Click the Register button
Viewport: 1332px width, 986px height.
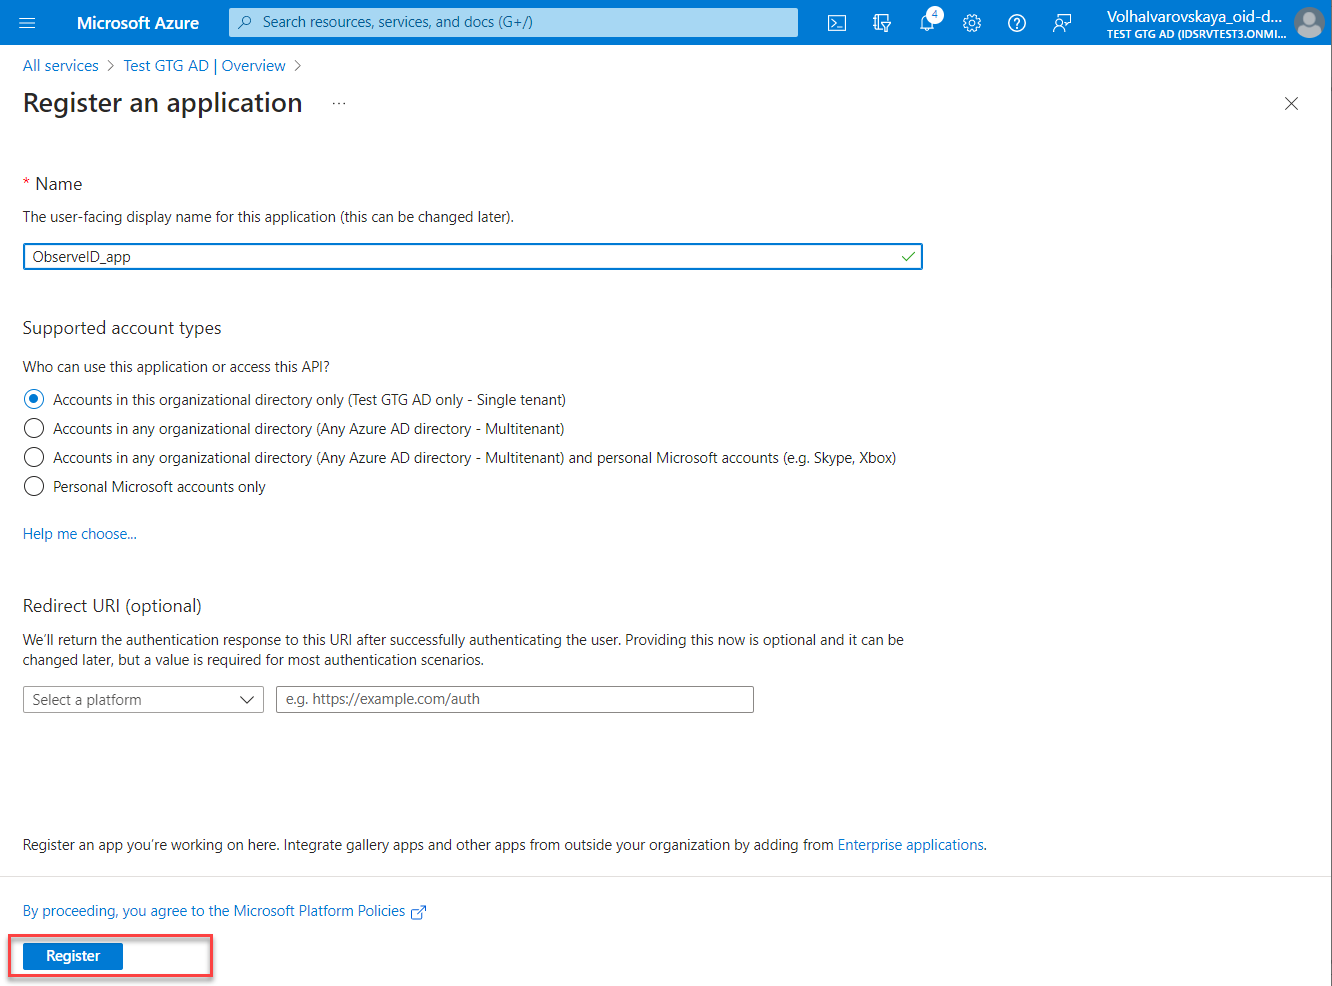click(73, 956)
